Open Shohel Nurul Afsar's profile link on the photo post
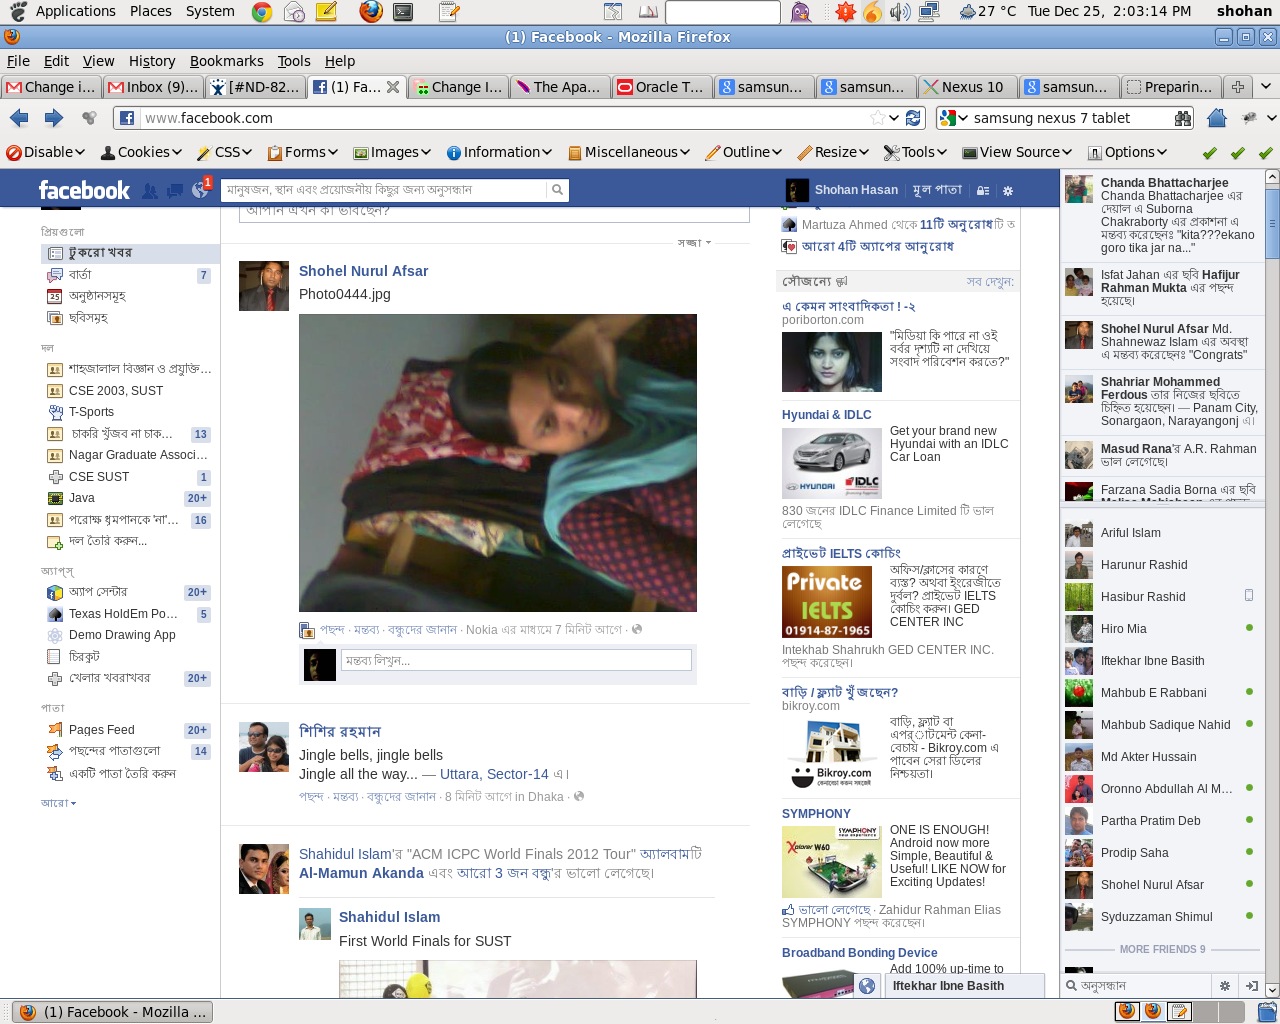 (363, 271)
